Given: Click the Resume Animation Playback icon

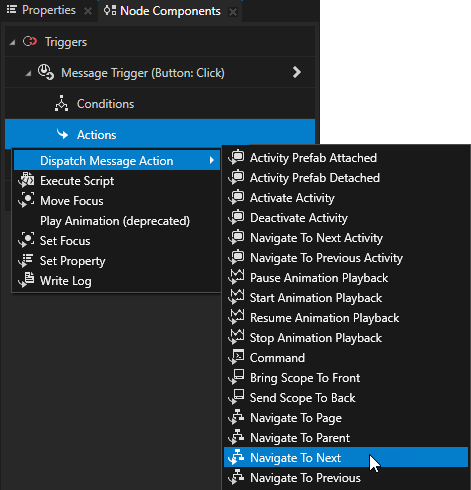Looking at the screenshot, I should pos(236,317).
